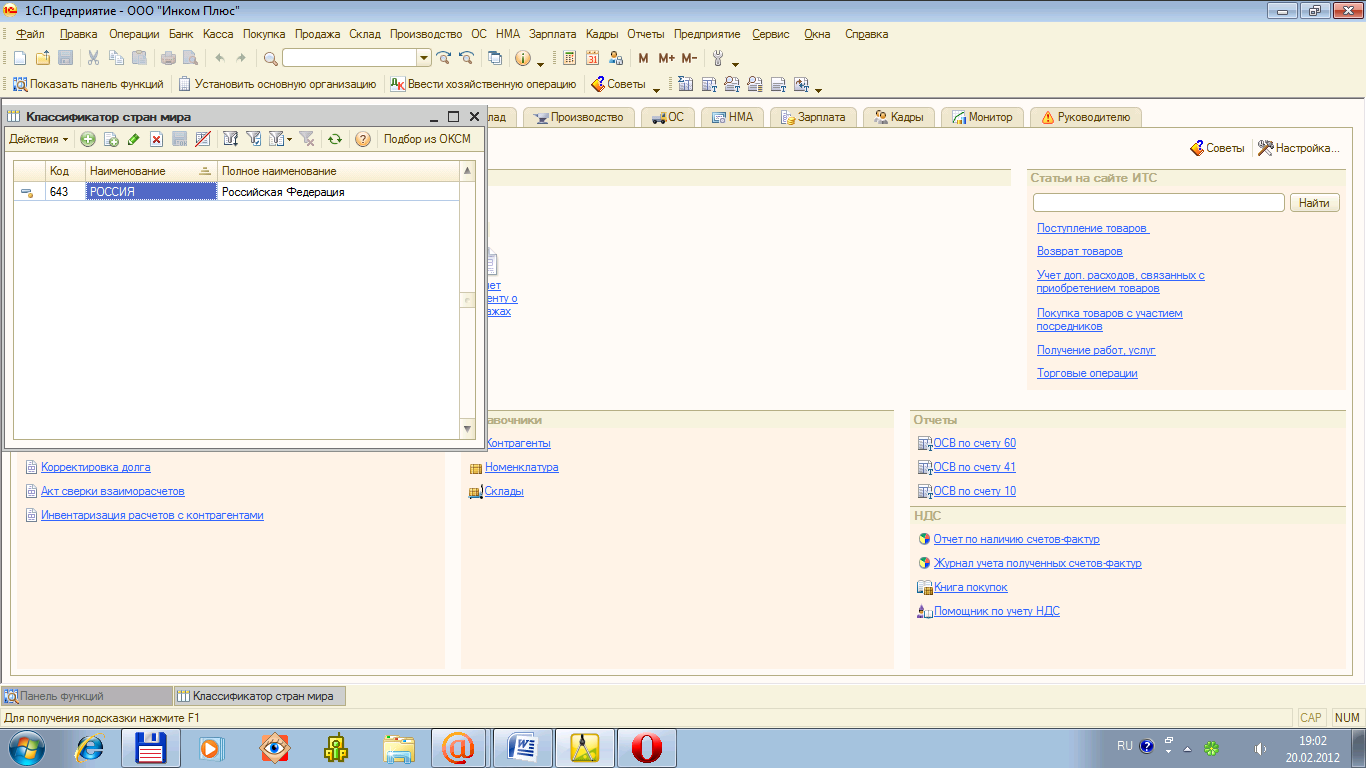The image size is (1366, 768).
Task: Click the magnifier Search icon in toolbar
Action: coord(270,58)
